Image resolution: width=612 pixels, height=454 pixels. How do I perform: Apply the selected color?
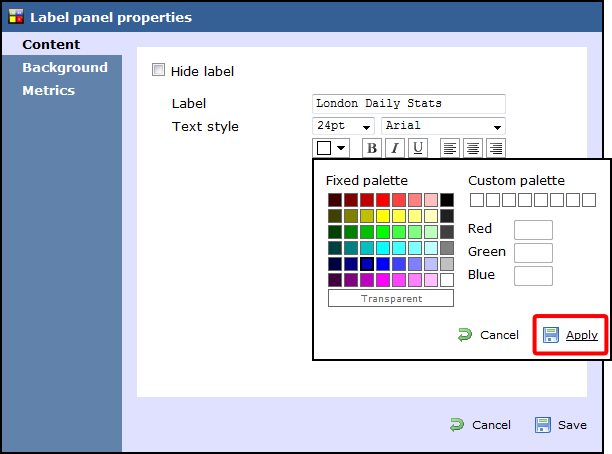pos(581,335)
